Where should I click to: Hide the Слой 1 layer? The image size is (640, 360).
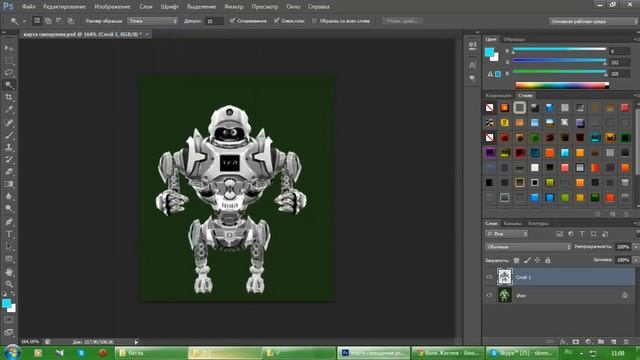[x=489, y=277]
